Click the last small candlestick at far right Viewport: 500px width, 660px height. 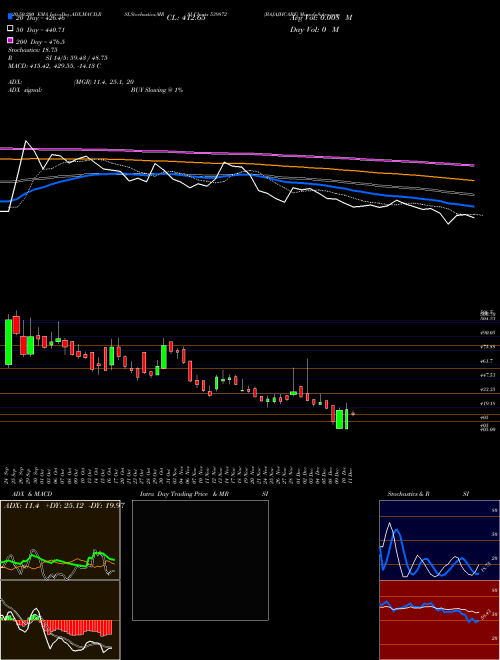tap(353, 414)
